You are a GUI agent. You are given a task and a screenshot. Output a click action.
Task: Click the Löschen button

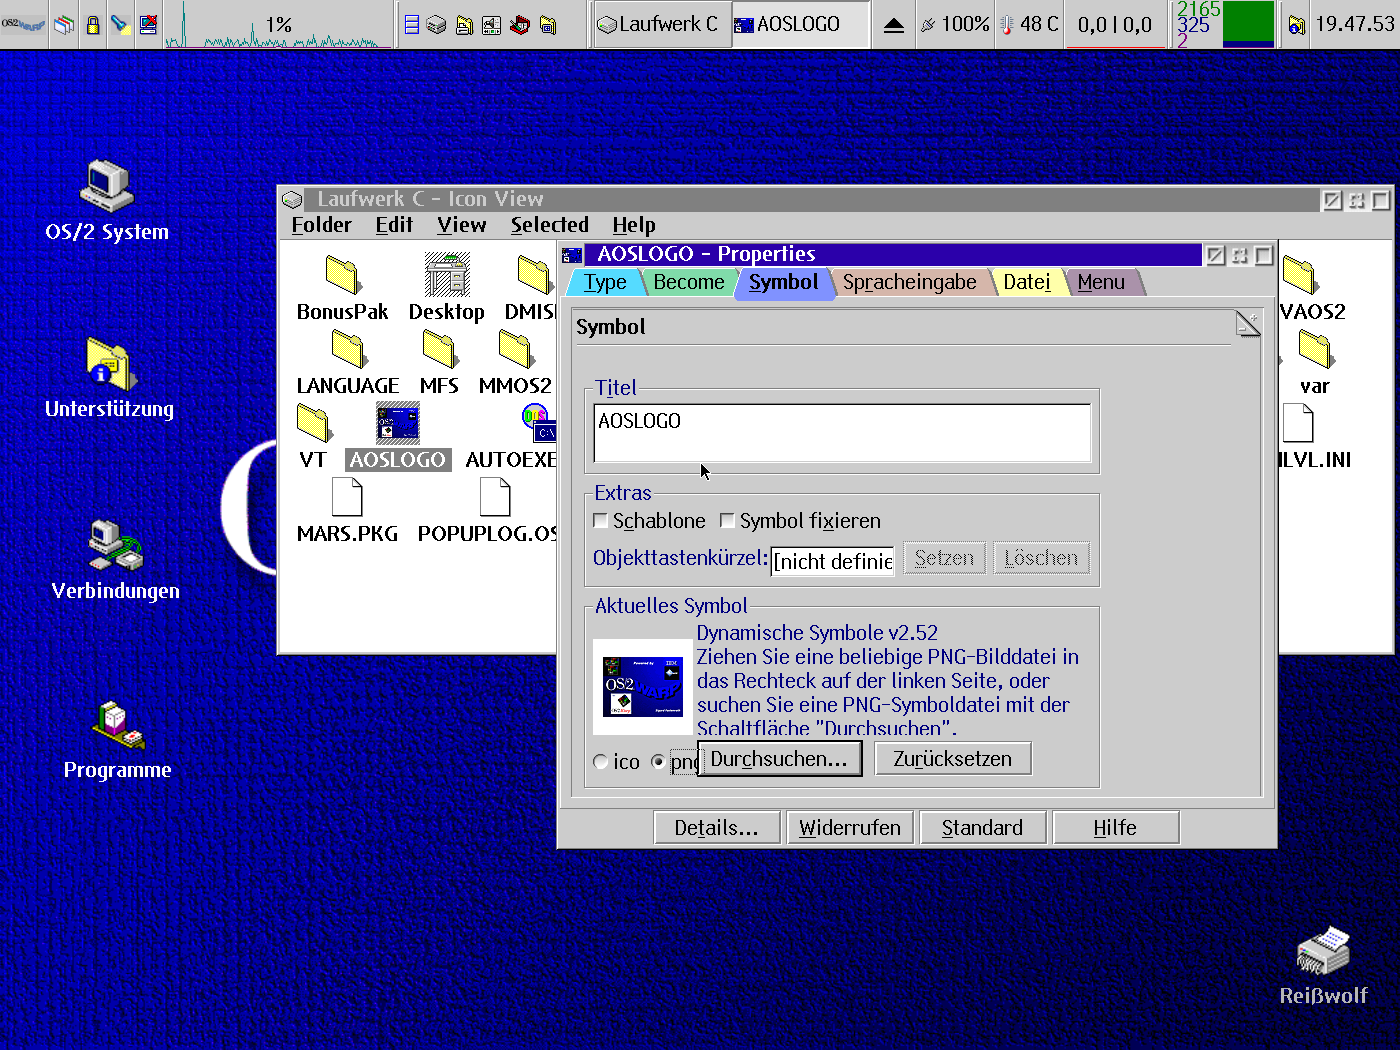point(1041,558)
